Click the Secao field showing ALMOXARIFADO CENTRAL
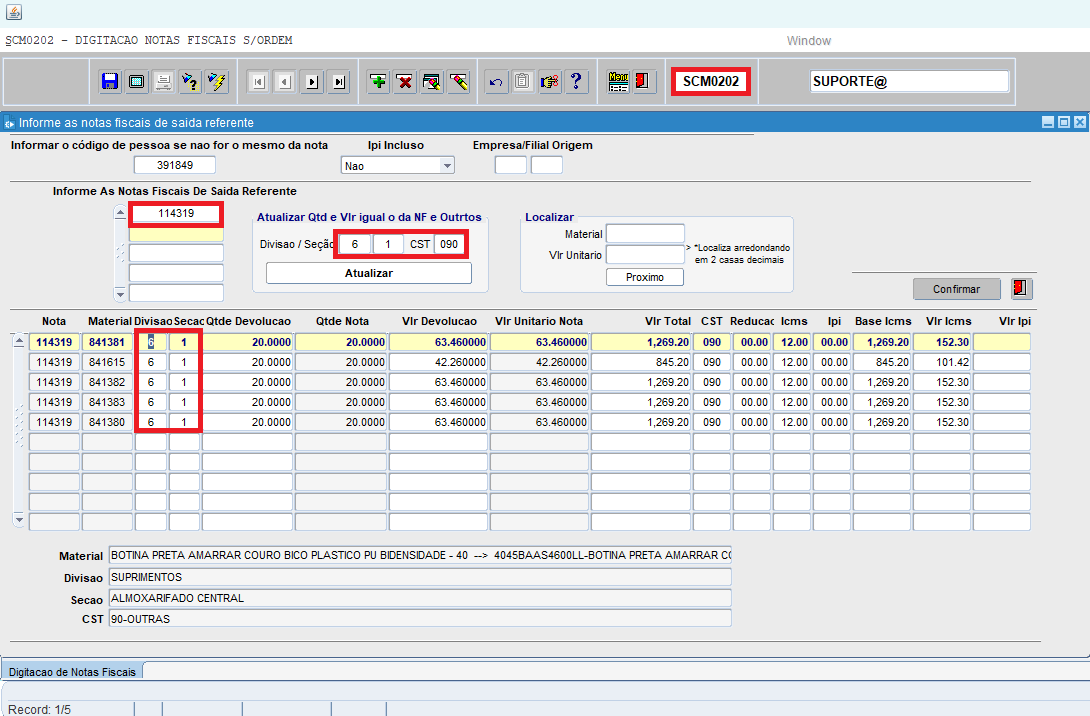The width and height of the screenshot is (1090, 716). point(420,599)
